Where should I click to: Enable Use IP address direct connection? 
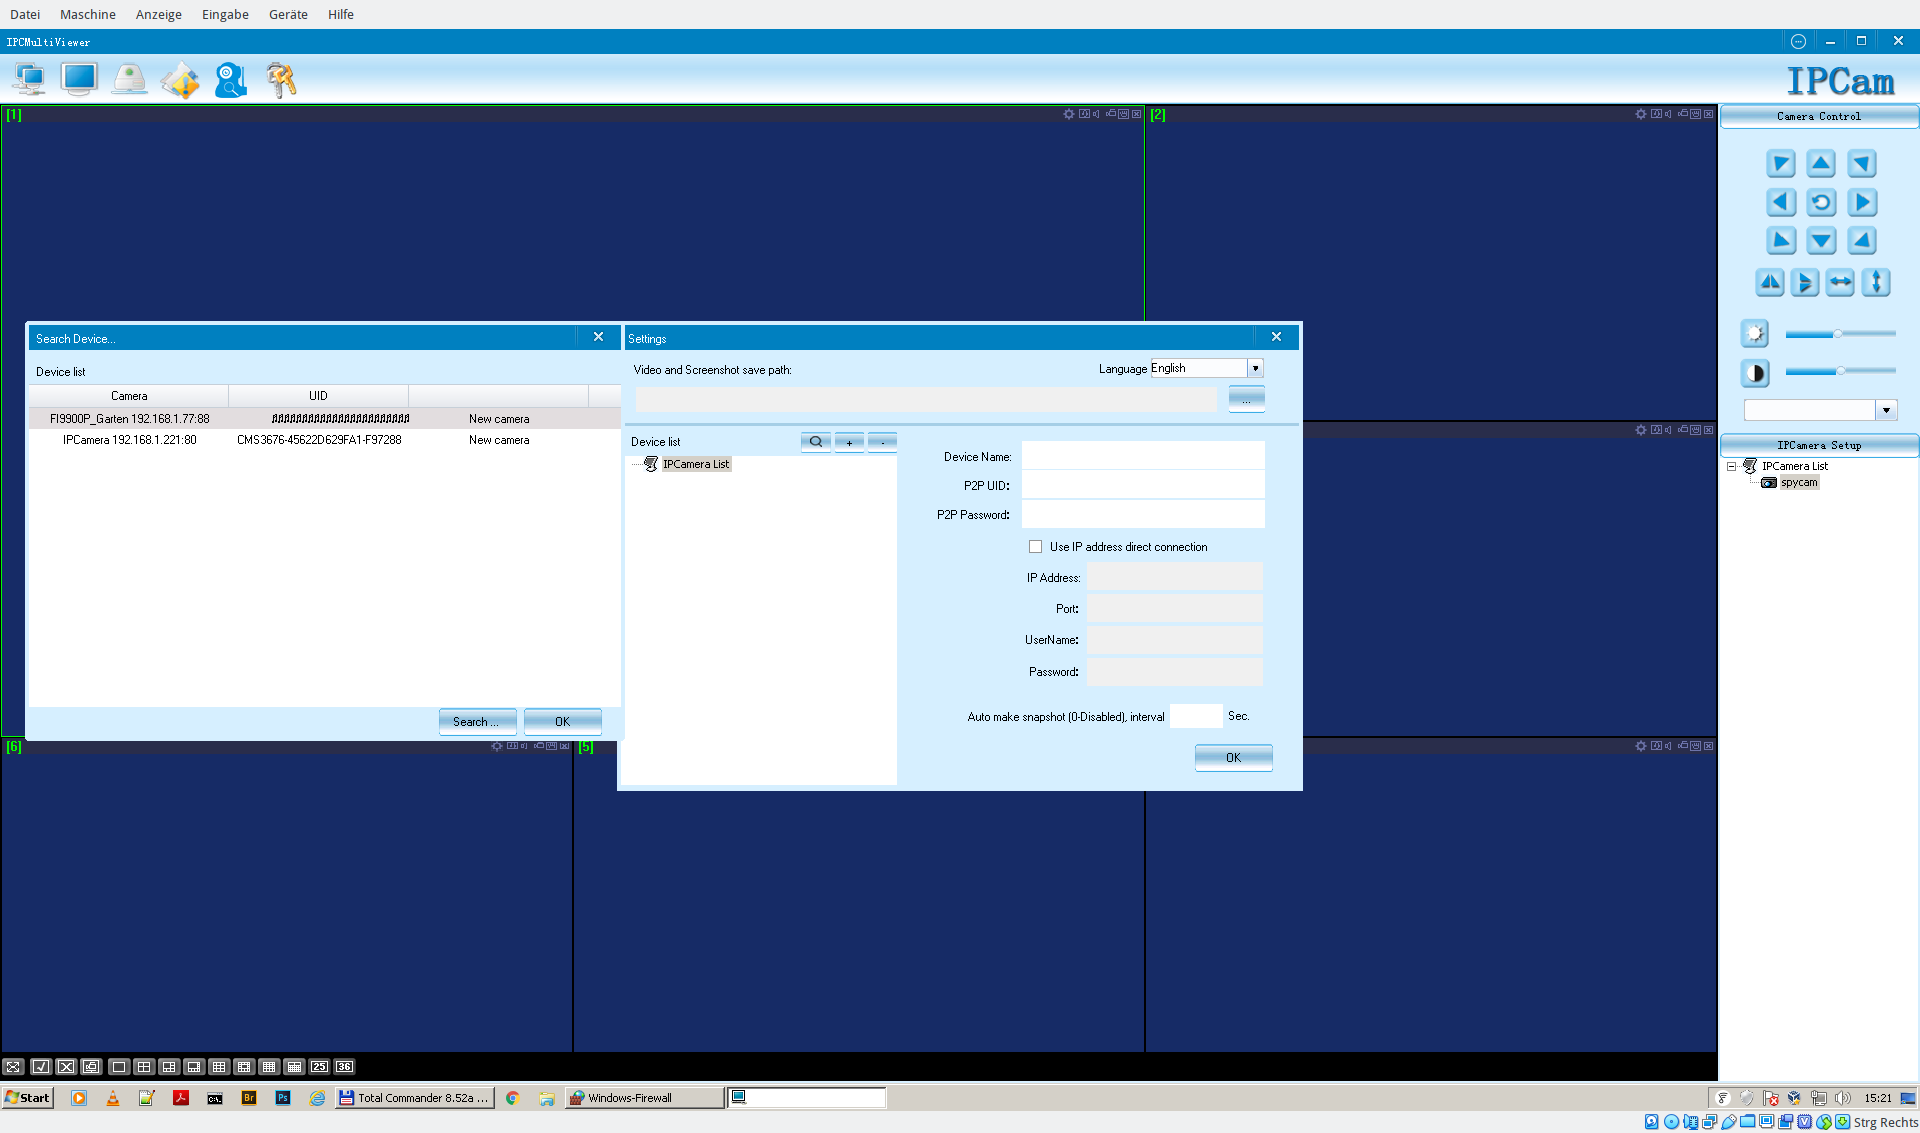click(x=1036, y=547)
